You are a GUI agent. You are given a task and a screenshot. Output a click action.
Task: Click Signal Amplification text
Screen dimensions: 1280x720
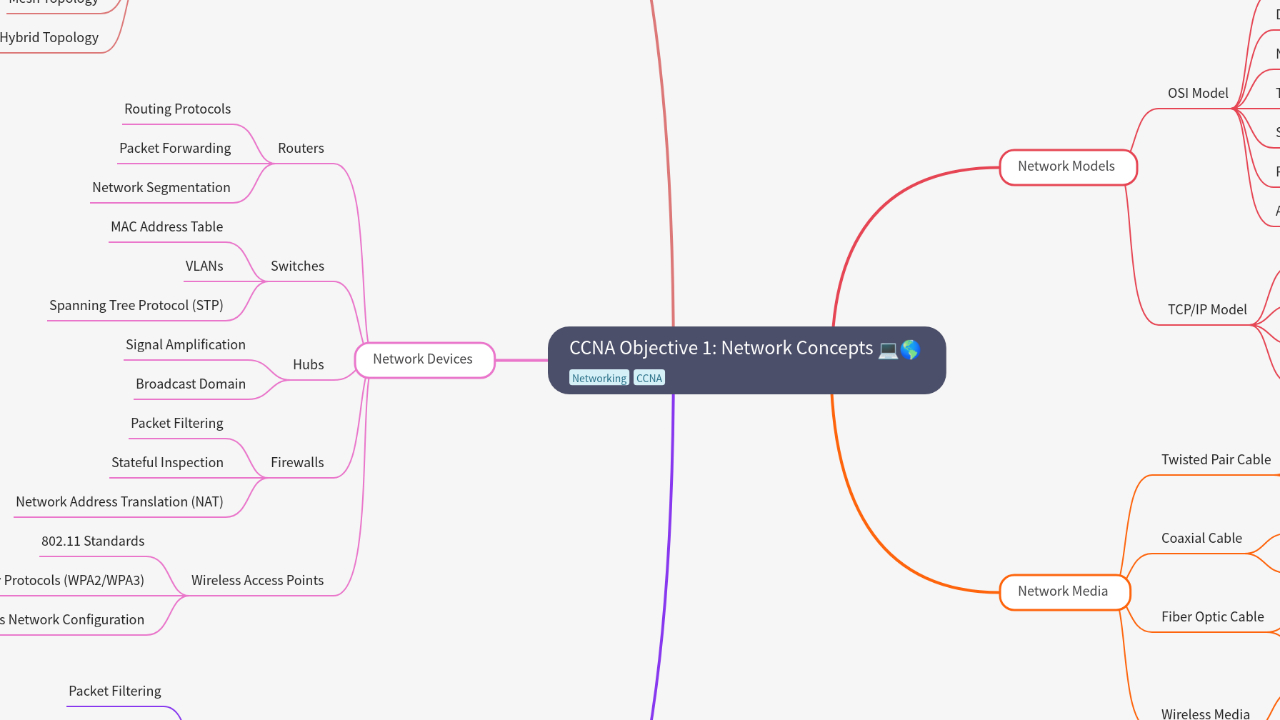(x=185, y=344)
